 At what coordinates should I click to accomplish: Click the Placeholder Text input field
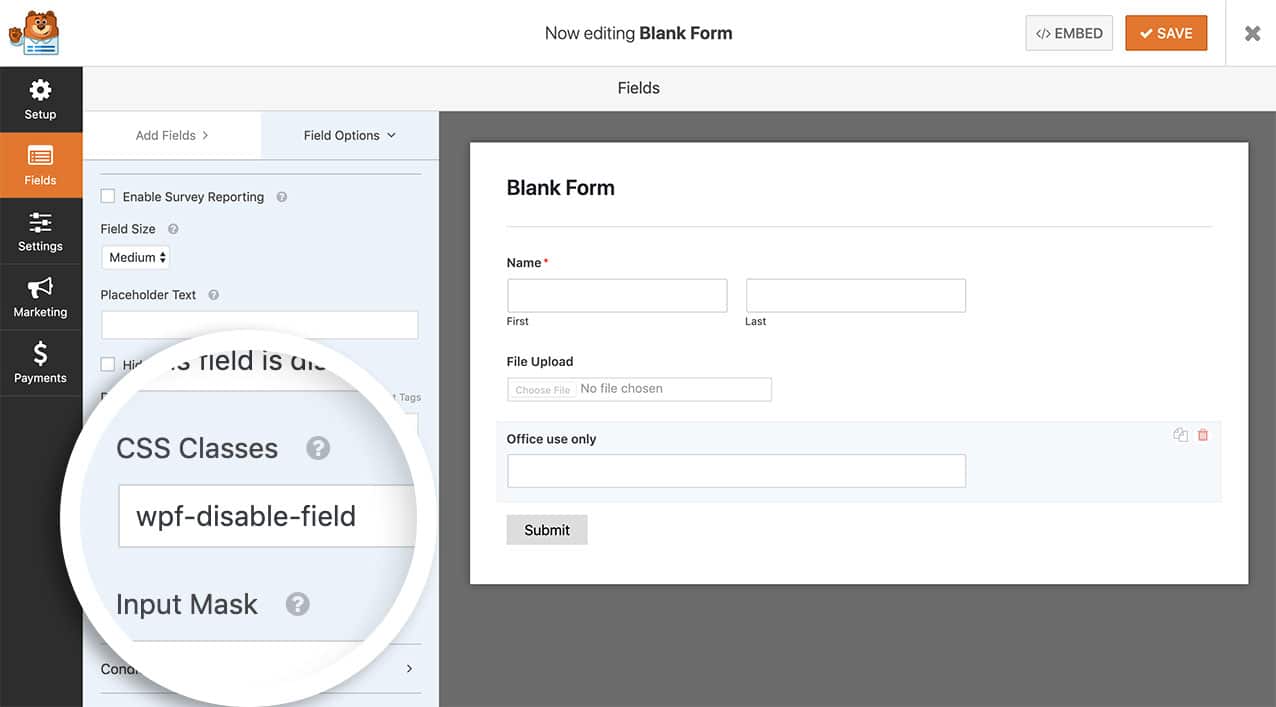coord(259,325)
